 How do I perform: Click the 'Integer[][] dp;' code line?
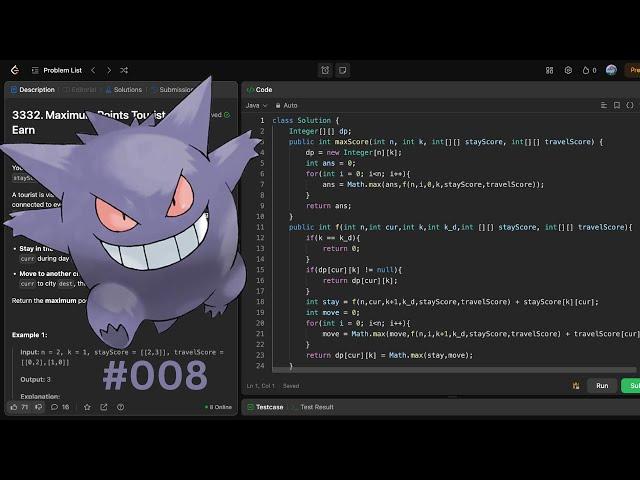click(x=320, y=131)
